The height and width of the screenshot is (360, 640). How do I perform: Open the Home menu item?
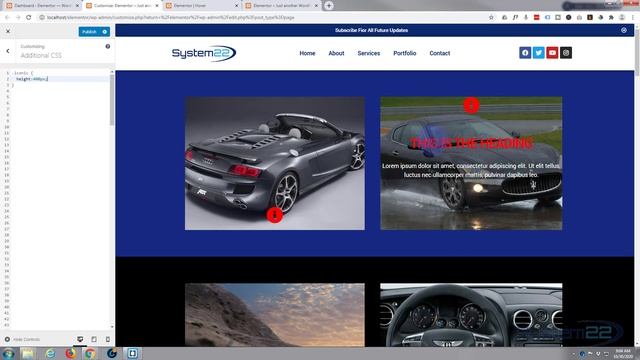point(307,53)
